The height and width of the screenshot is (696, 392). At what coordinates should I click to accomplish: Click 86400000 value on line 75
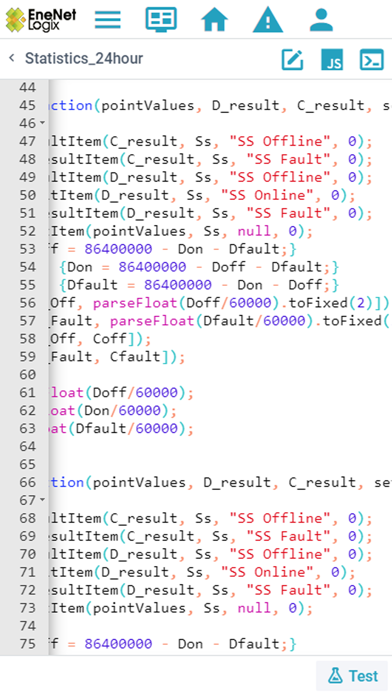[119, 644]
